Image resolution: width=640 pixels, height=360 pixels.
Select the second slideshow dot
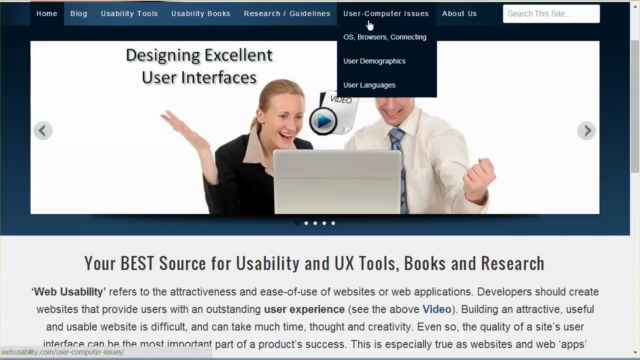click(306, 223)
